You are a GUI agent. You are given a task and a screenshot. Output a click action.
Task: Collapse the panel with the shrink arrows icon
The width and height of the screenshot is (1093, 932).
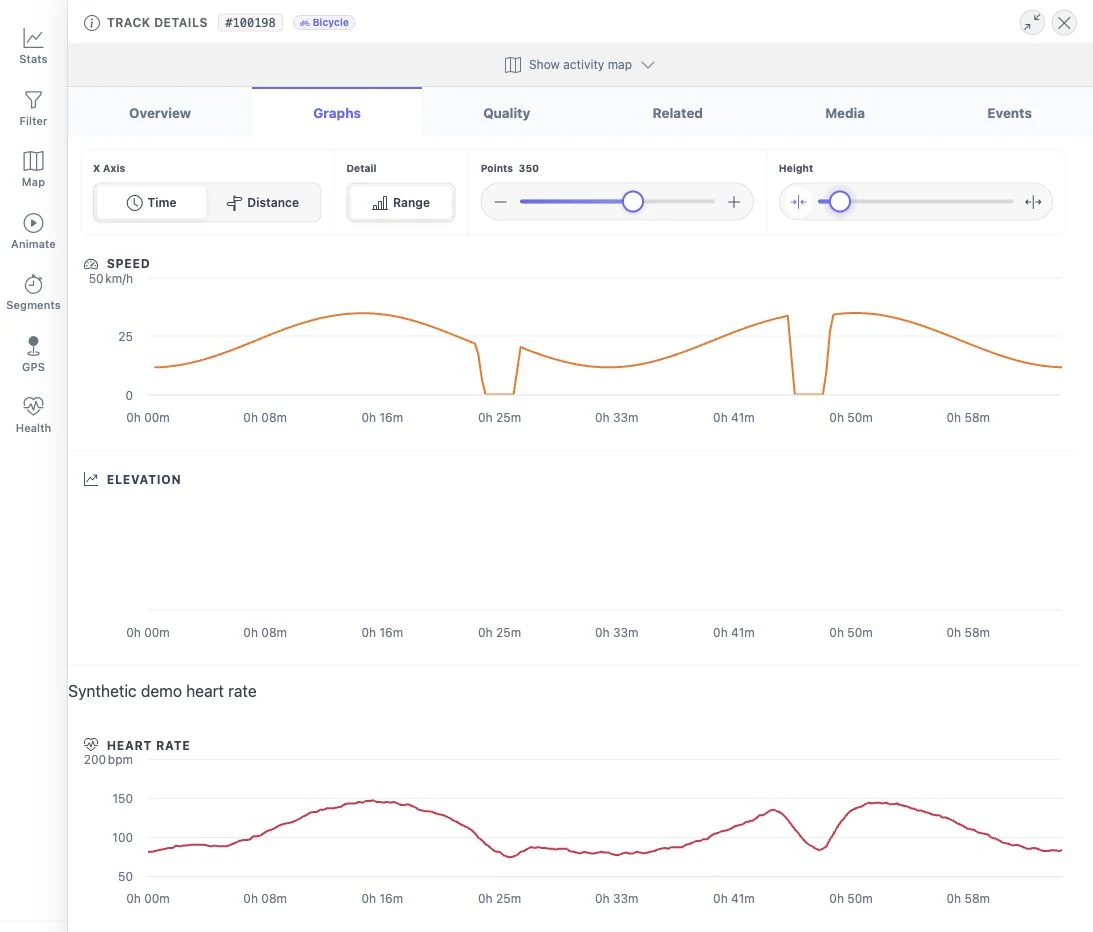(1032, 23)
